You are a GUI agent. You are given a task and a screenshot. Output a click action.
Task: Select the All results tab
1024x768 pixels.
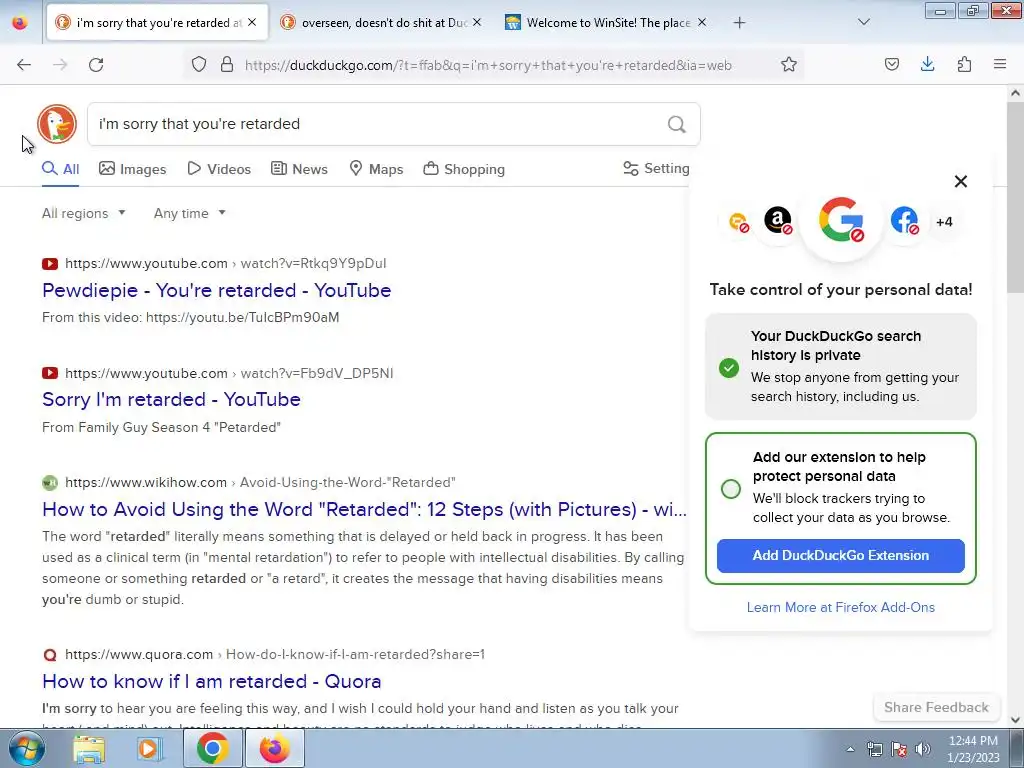coord(61,169)
